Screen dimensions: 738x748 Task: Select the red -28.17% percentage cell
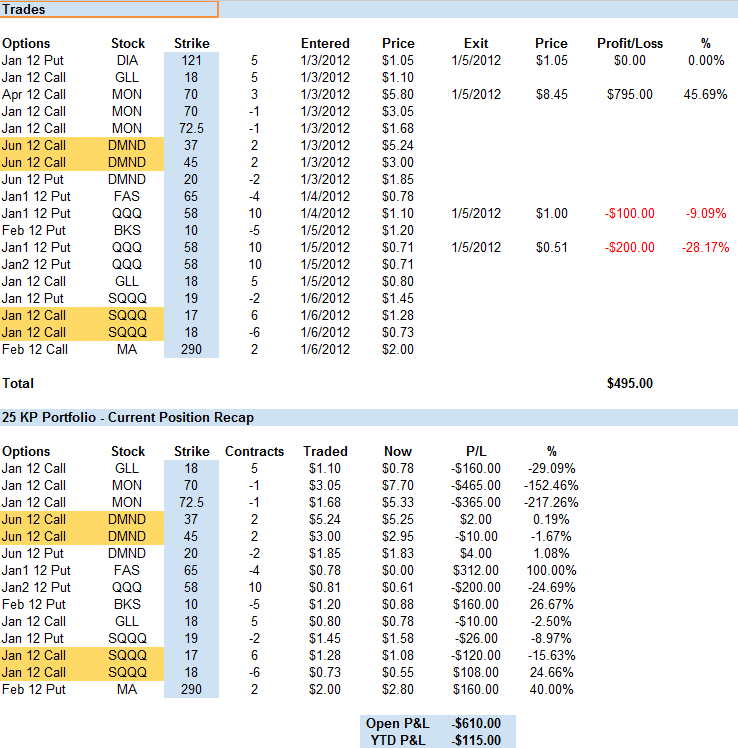click(x=706, y=247)
